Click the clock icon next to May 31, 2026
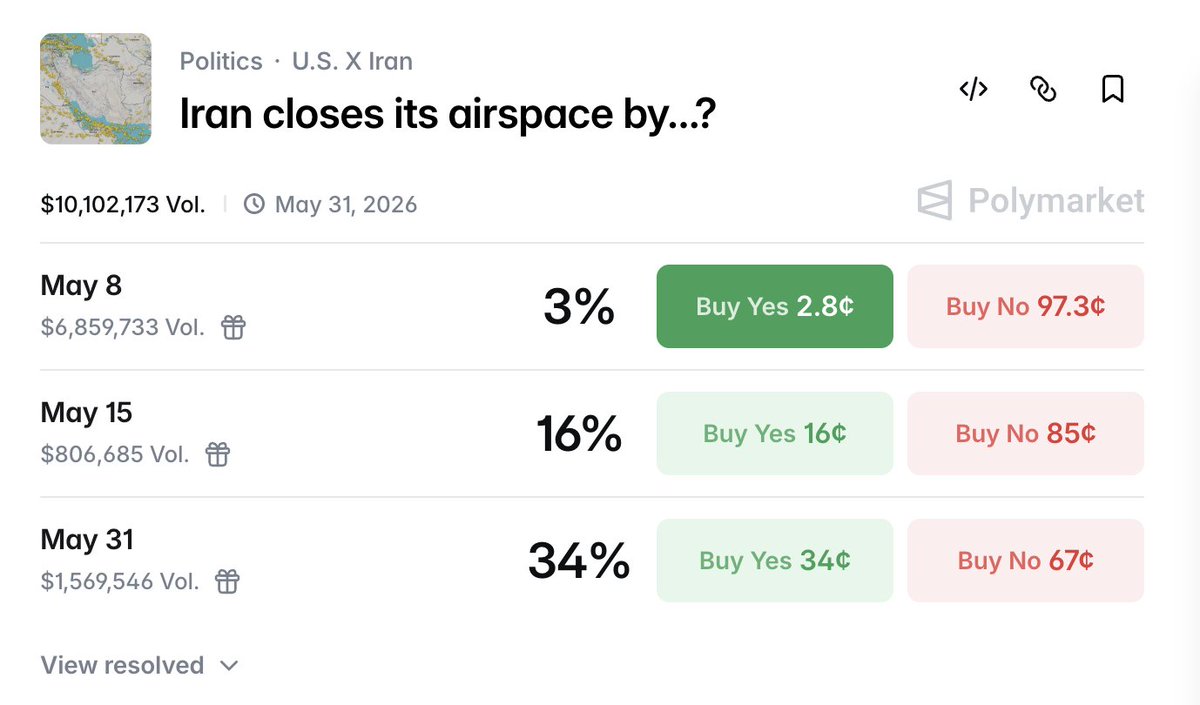The width and height of the screenshot is (1200, 705). tap(255, 205)
